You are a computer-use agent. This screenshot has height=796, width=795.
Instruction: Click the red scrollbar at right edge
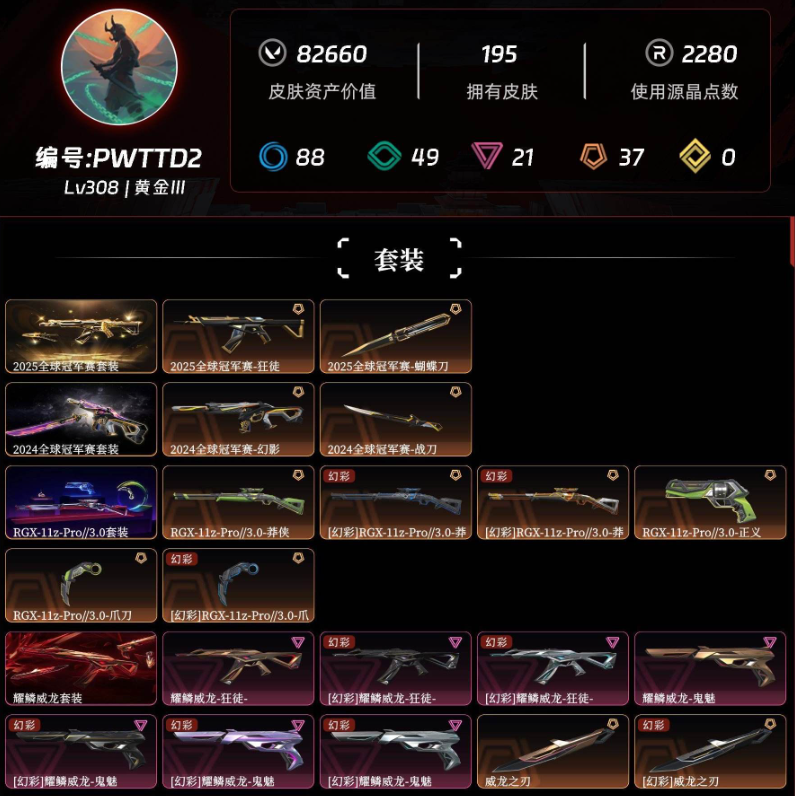click(792, 241)
